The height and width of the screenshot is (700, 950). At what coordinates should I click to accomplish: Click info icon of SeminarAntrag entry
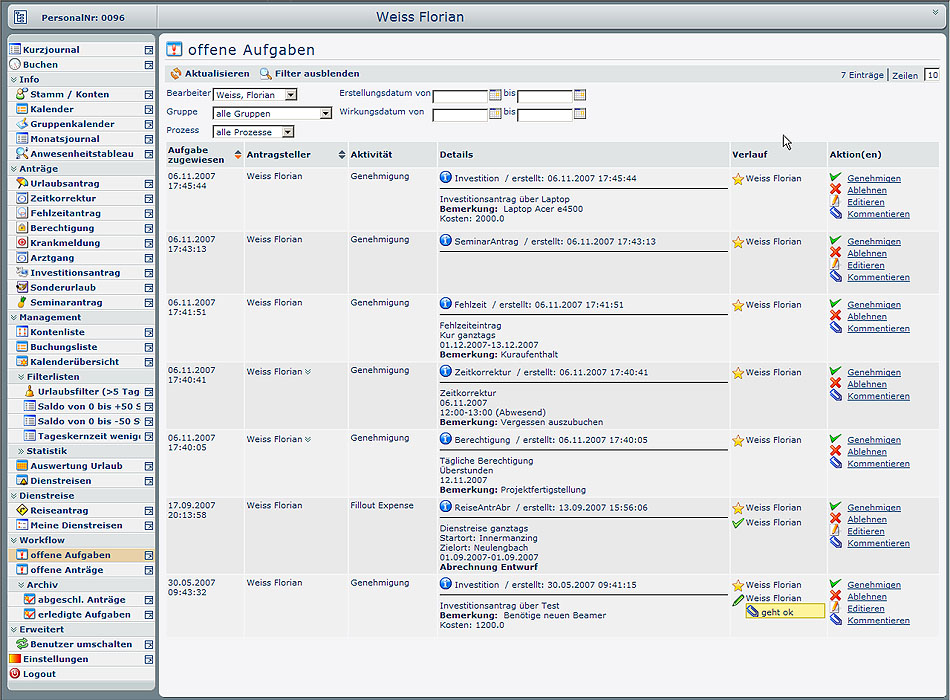click(445, 240)
